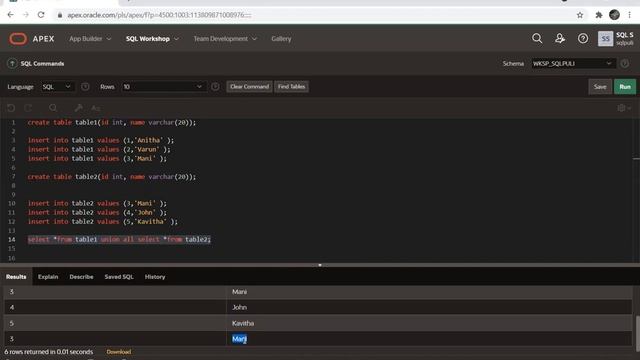Click the green Run button
The height and width of the screenshot is (360, 640).
(625, 87)
